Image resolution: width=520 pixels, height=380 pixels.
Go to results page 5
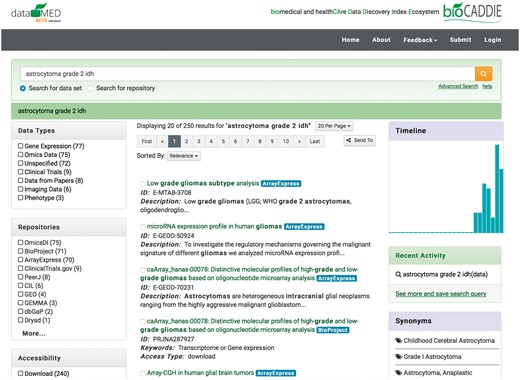tap(223, 141)
